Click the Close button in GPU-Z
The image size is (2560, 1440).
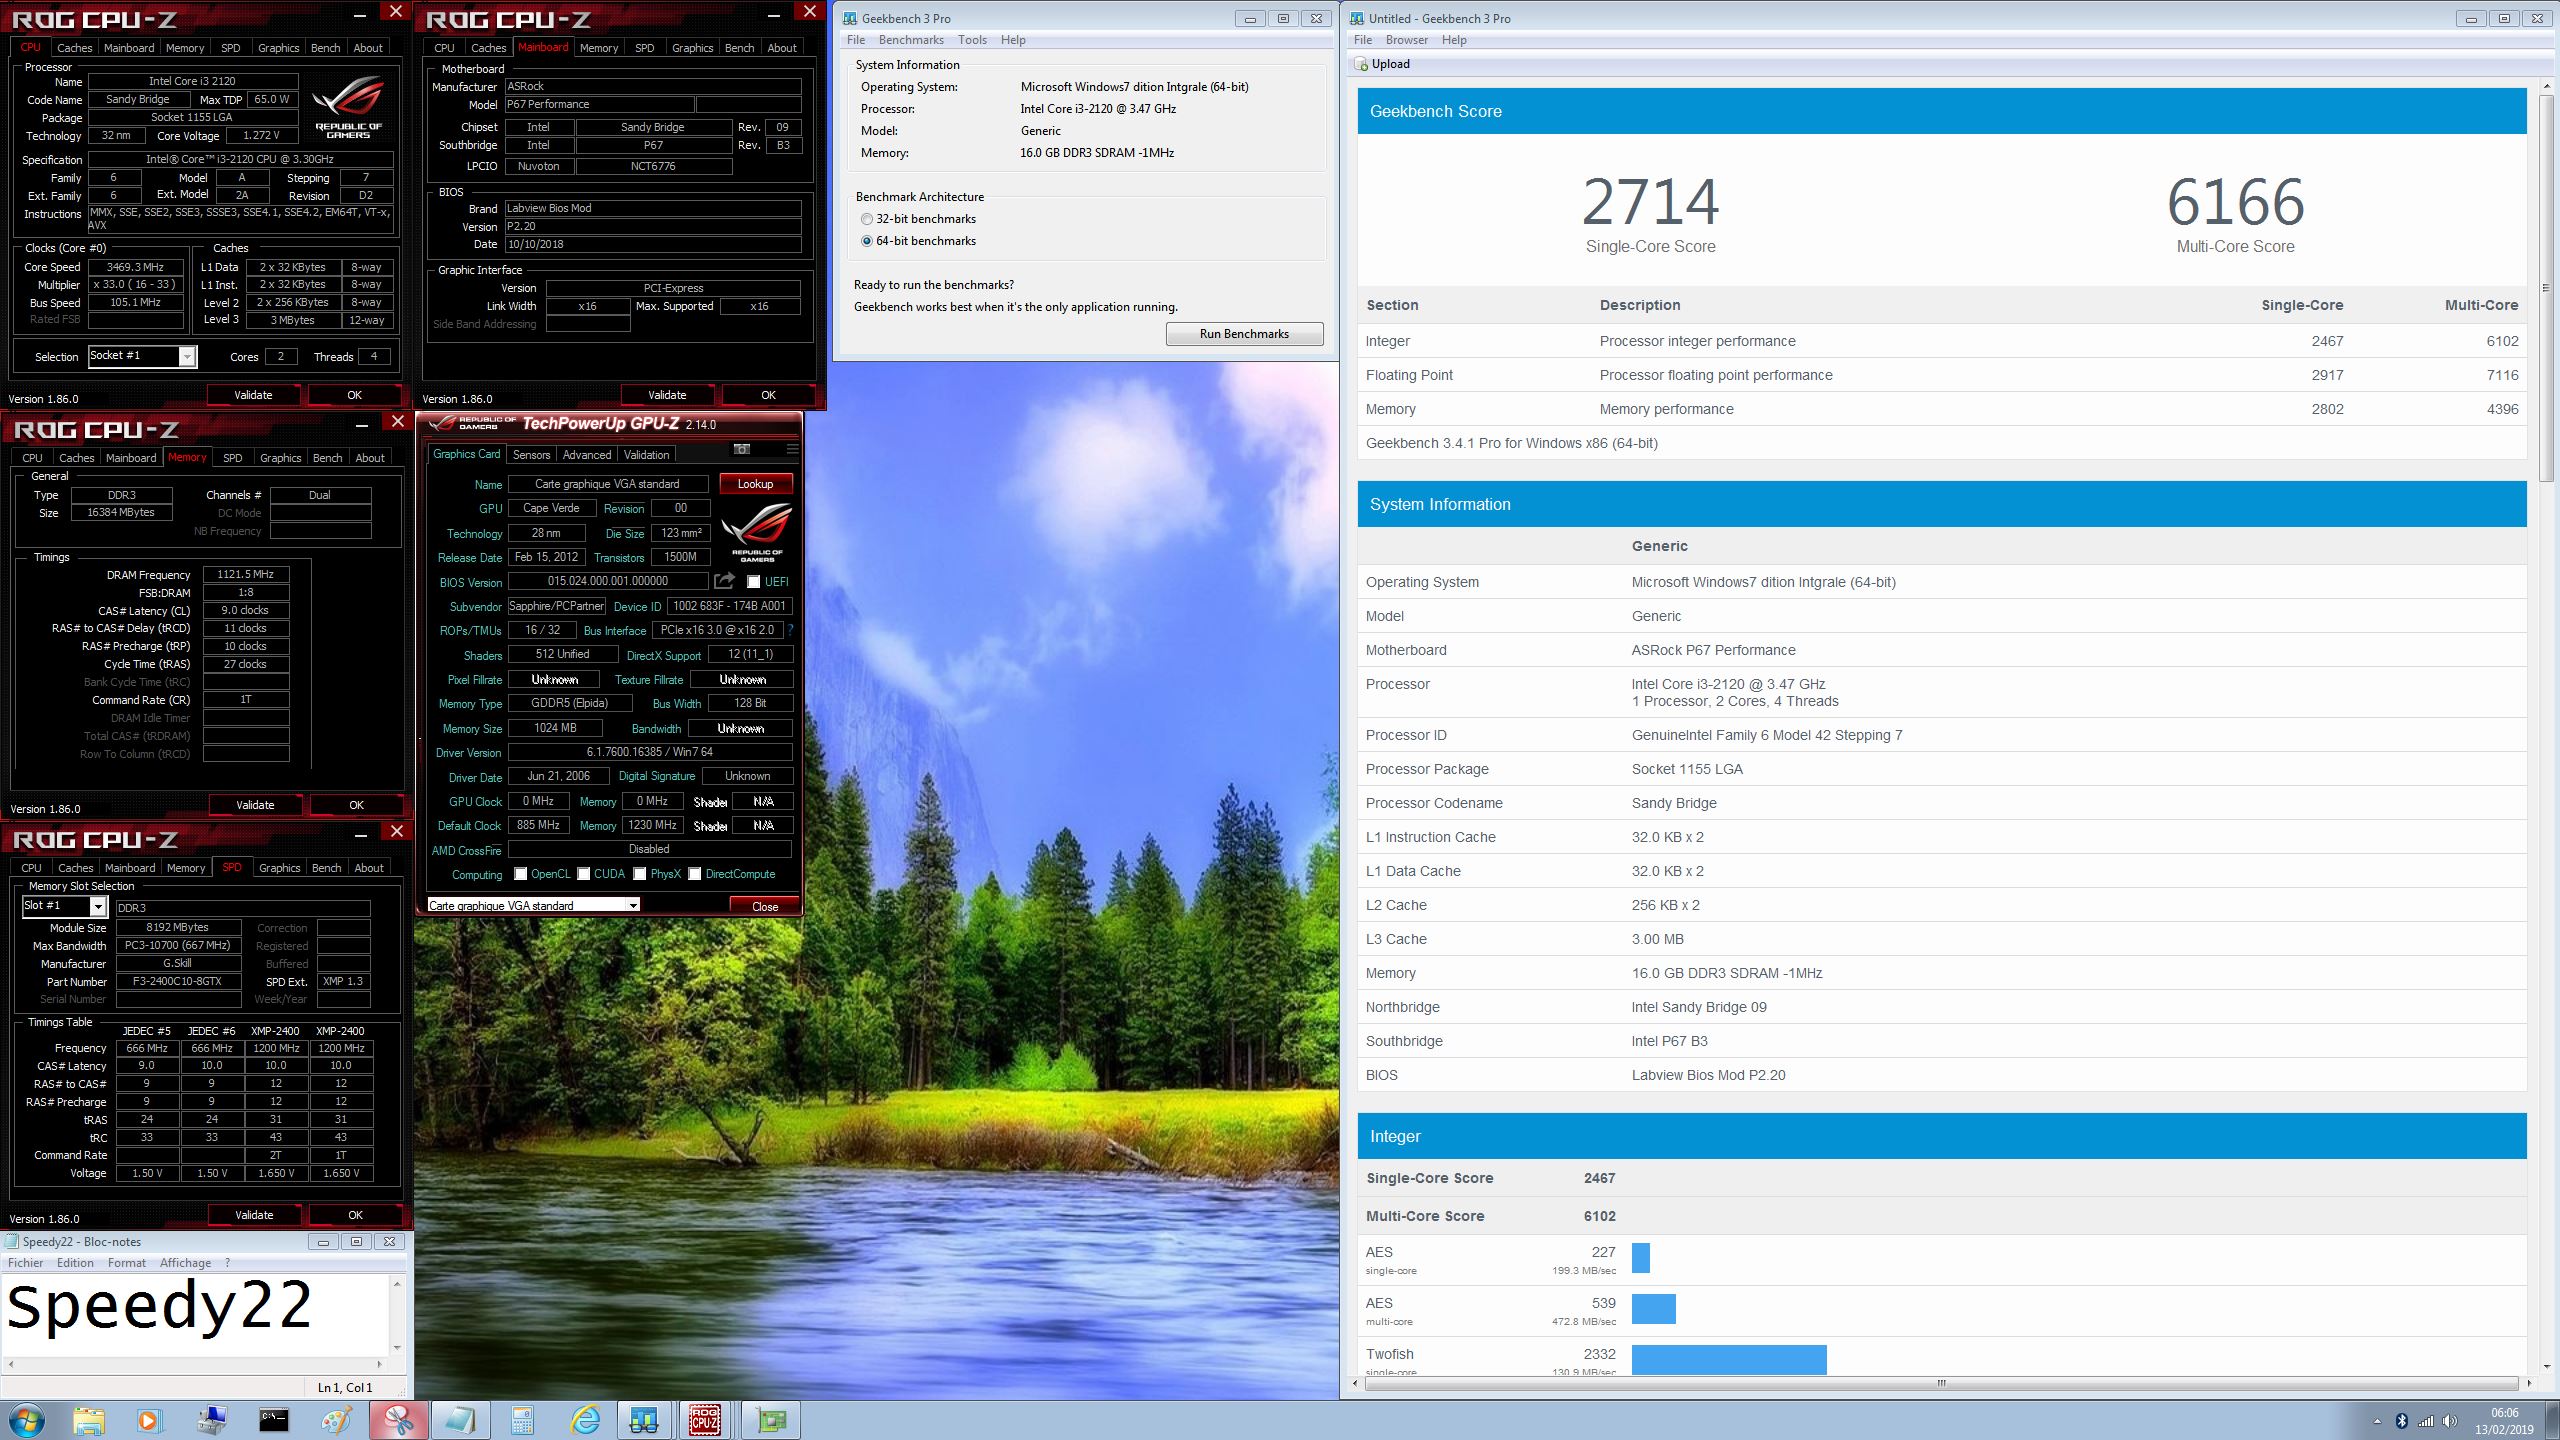[765, 906]
